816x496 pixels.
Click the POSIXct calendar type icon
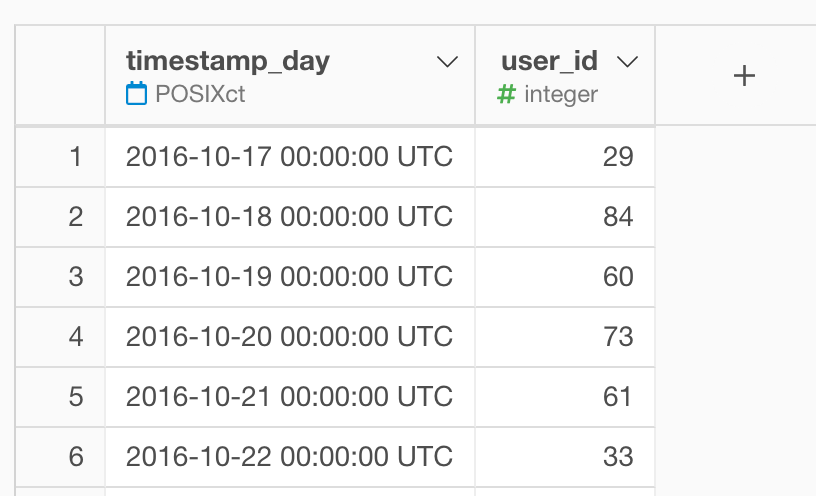(137, 94)
